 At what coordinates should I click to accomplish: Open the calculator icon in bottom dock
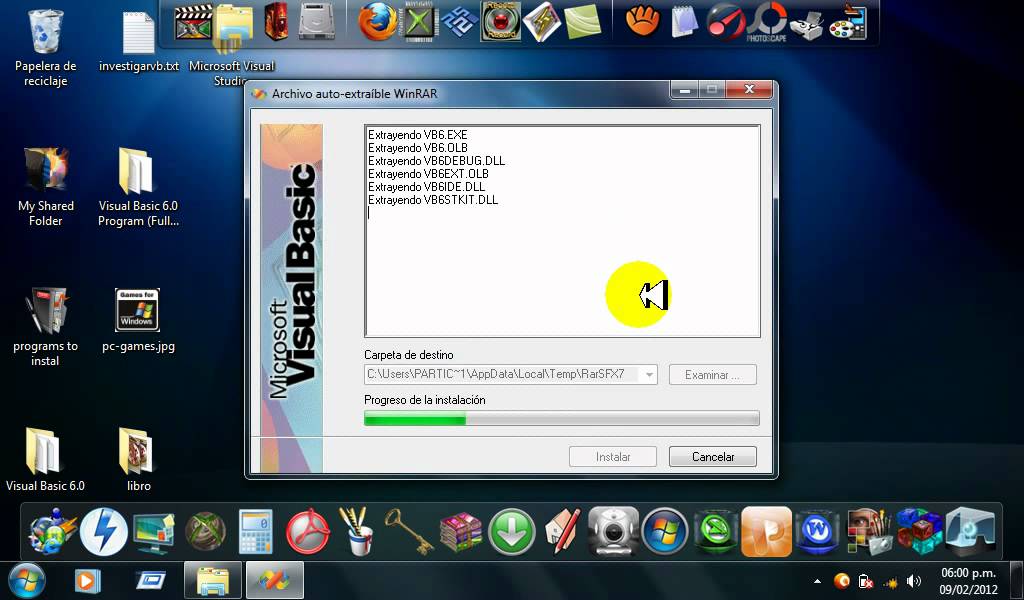(256, 531)
